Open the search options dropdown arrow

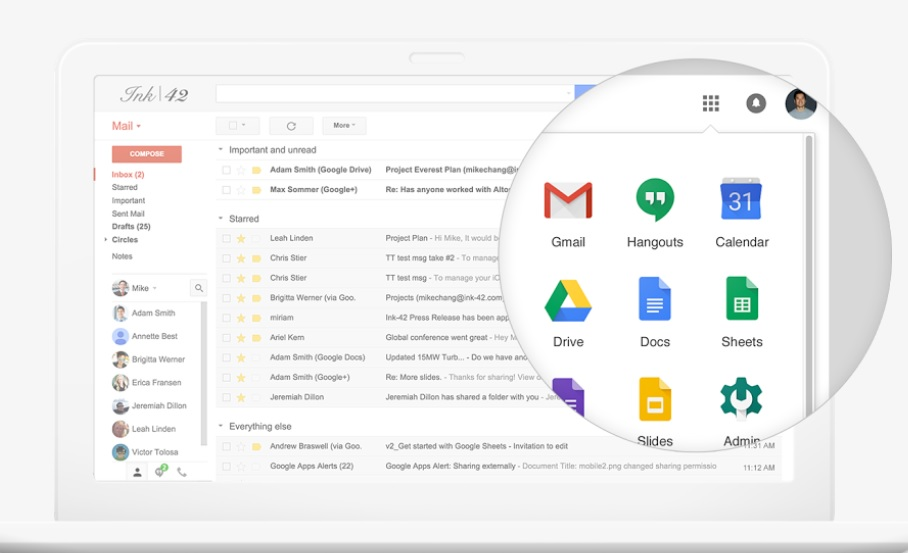(568, 93)
